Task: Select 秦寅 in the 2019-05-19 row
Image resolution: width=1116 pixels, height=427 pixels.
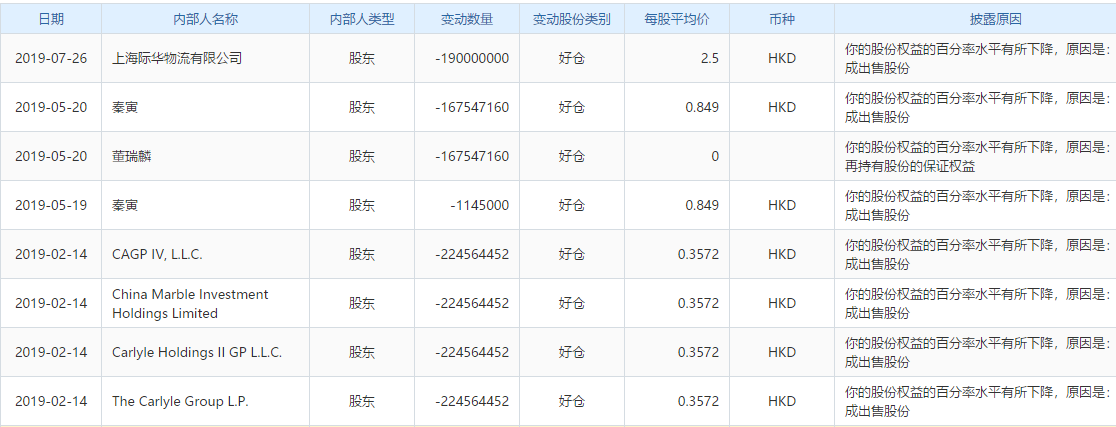Action: [205, 205]
